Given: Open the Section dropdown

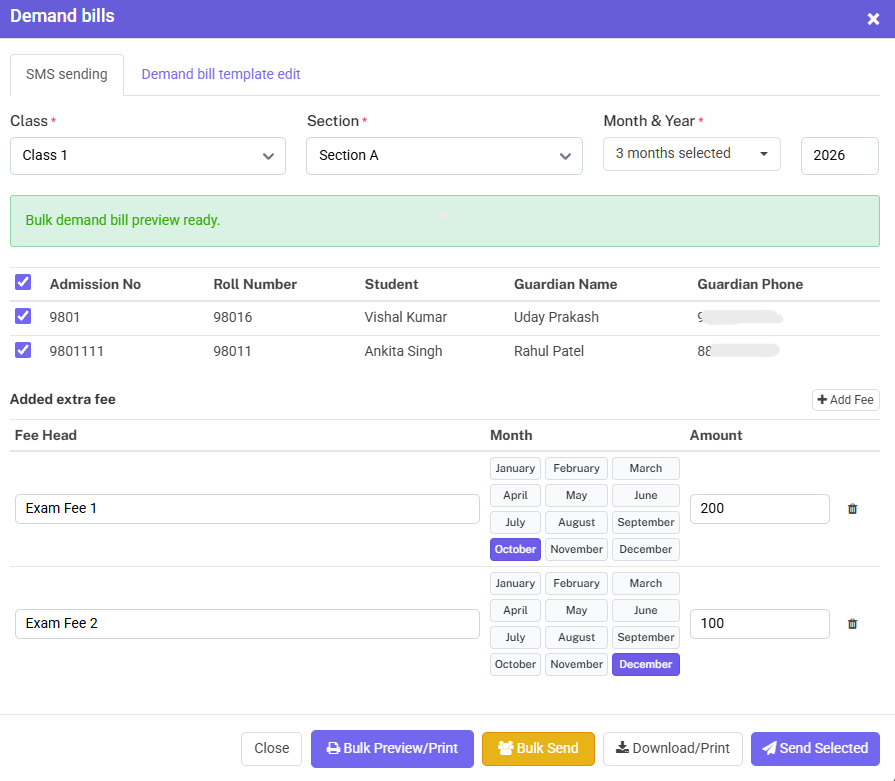Looking at the screenshot, I should click(444, 156).
